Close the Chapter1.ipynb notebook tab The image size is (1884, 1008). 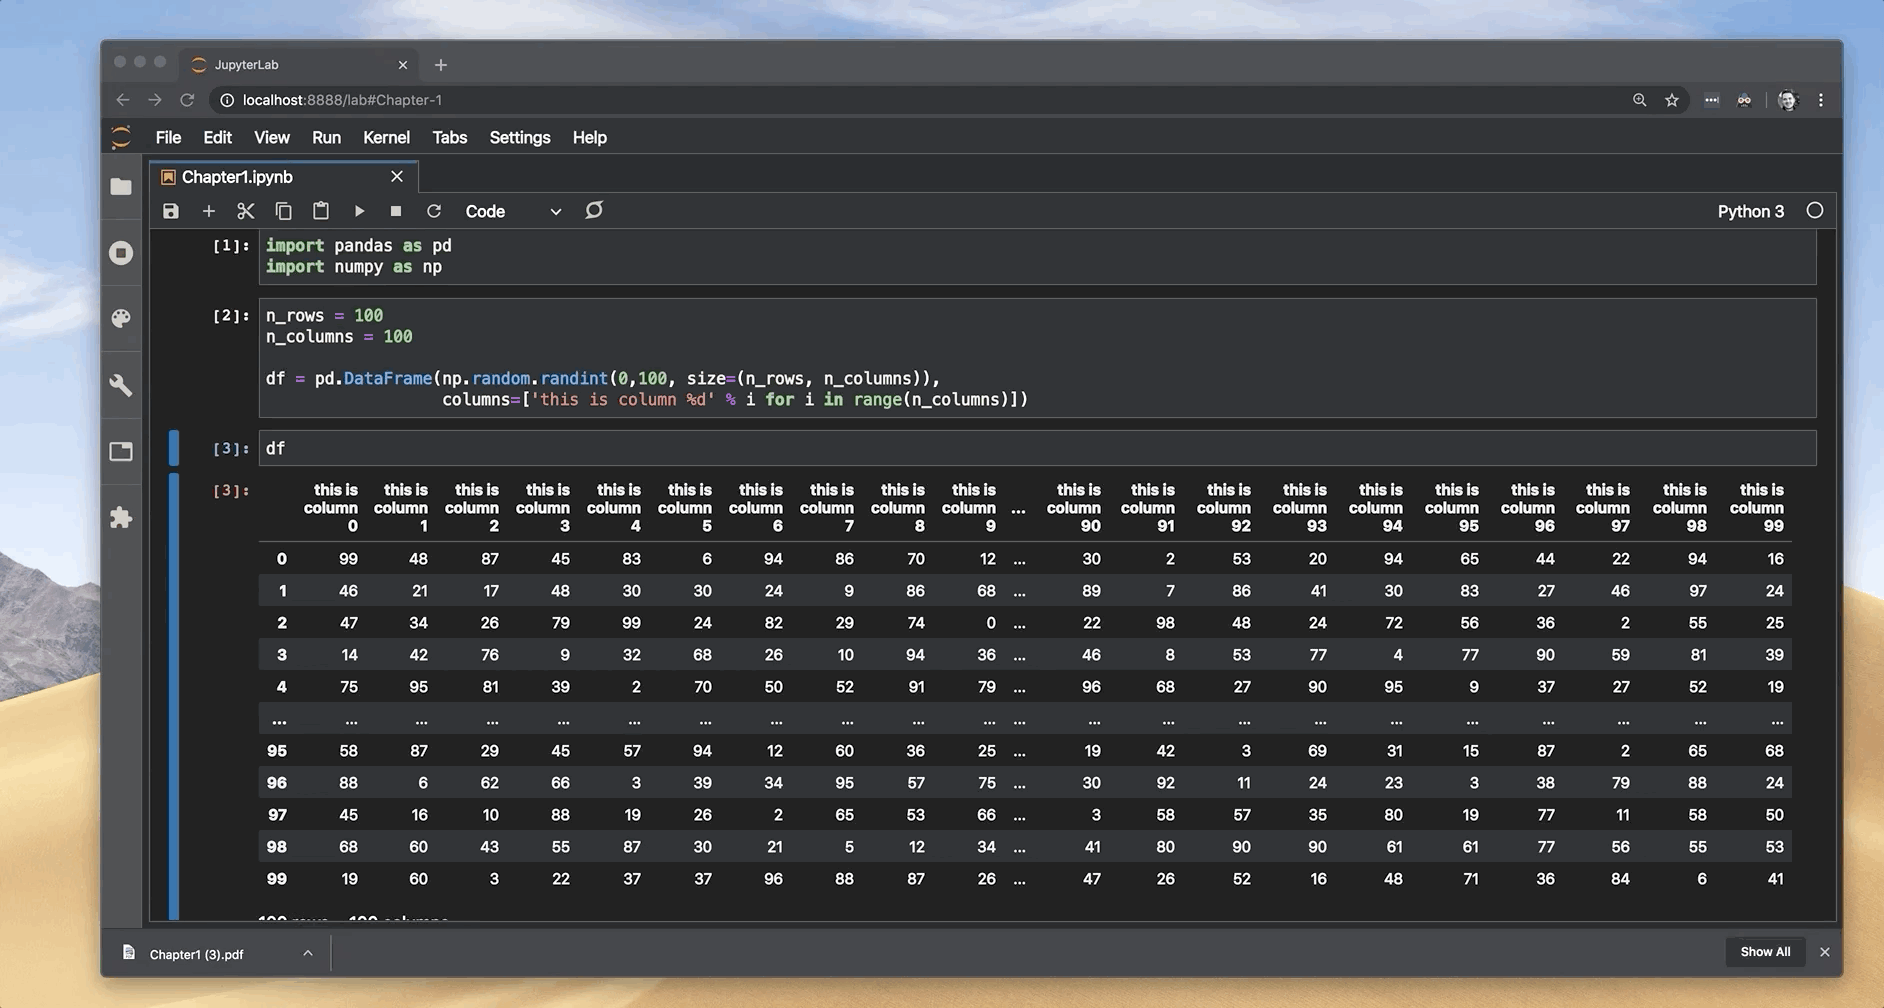pyautogui.click(x=397, y=177)
